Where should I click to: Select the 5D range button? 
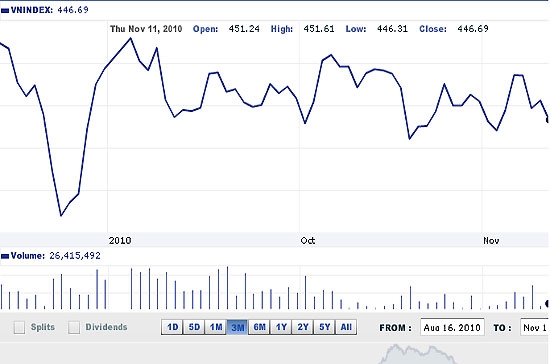click(x=194, y=327)
